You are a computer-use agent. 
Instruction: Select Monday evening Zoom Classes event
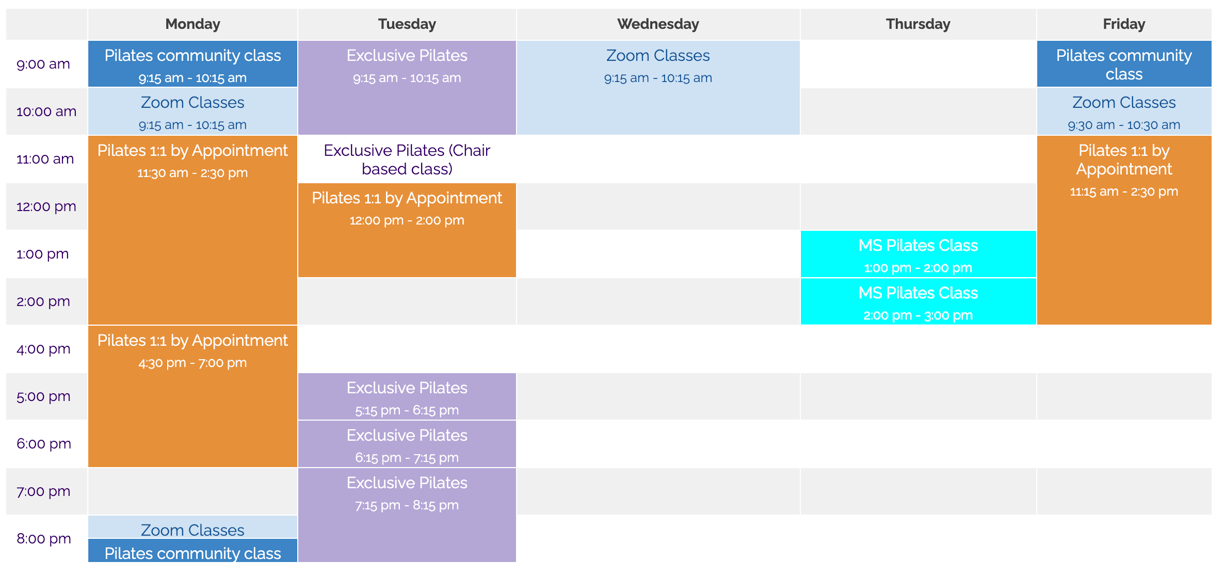coord(192,527)
